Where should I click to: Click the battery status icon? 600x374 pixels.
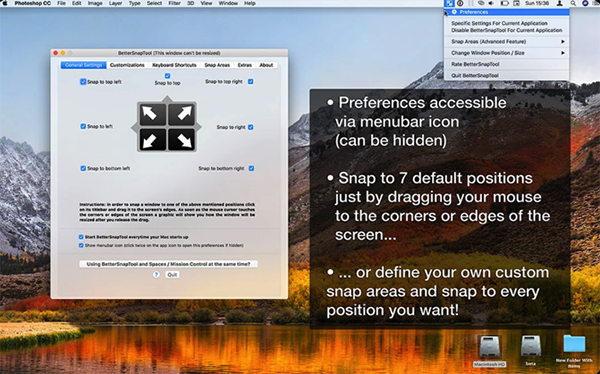pos(504,3)
